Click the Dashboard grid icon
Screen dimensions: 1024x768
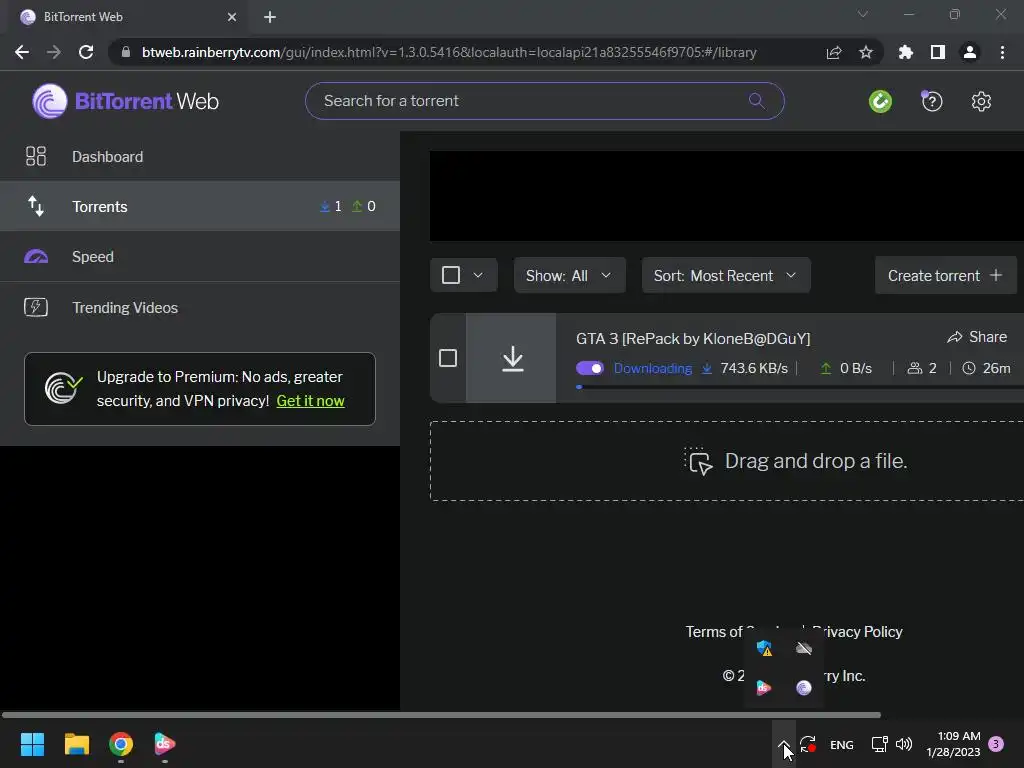(36, 156)
